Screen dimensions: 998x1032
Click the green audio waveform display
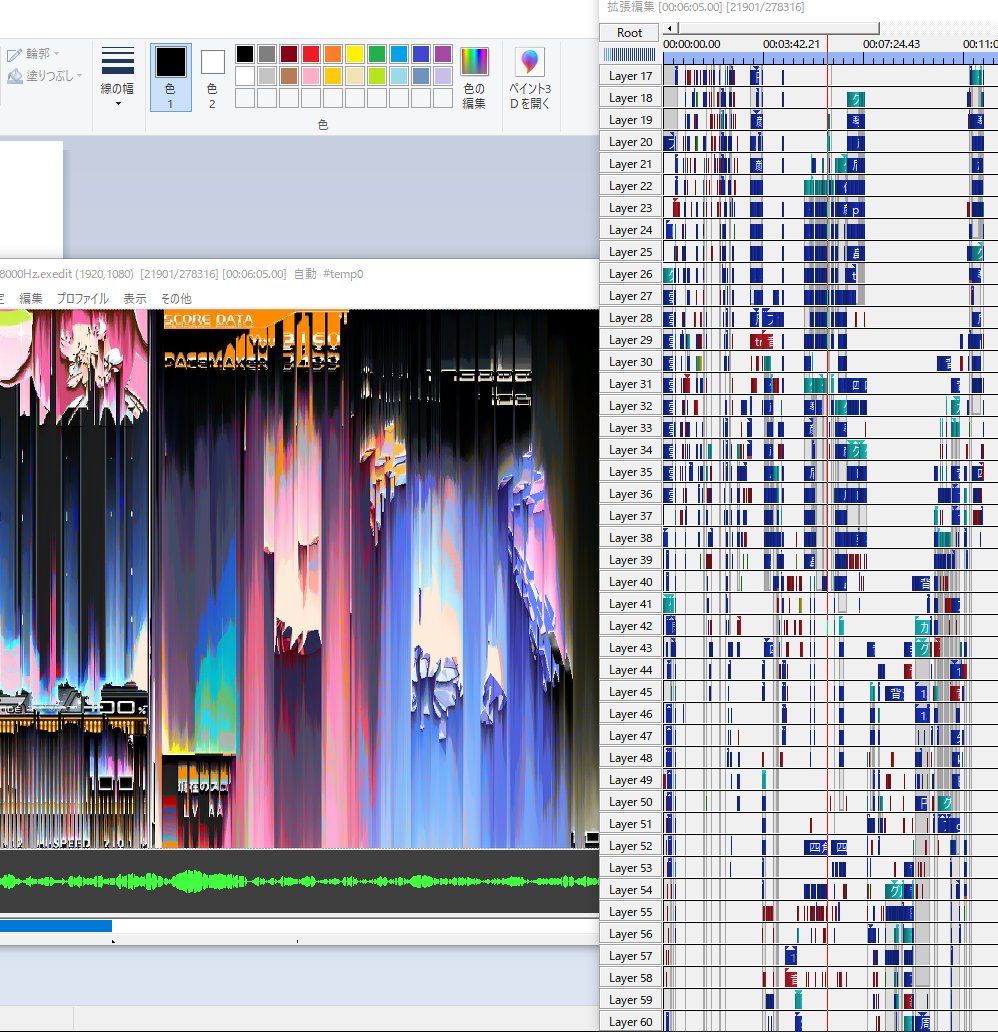[x=299, y=881]
